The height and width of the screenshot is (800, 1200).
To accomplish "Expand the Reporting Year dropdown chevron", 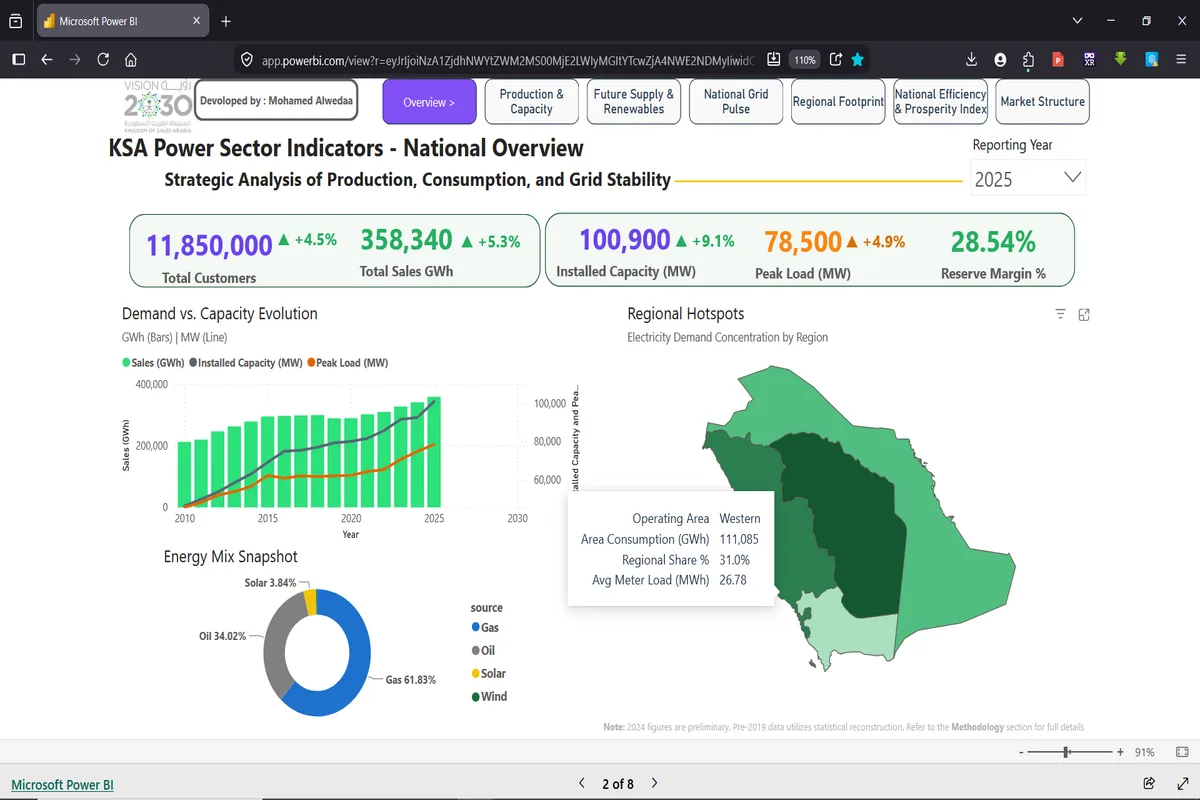I will pyautogui.click(x=1073, y=177).
